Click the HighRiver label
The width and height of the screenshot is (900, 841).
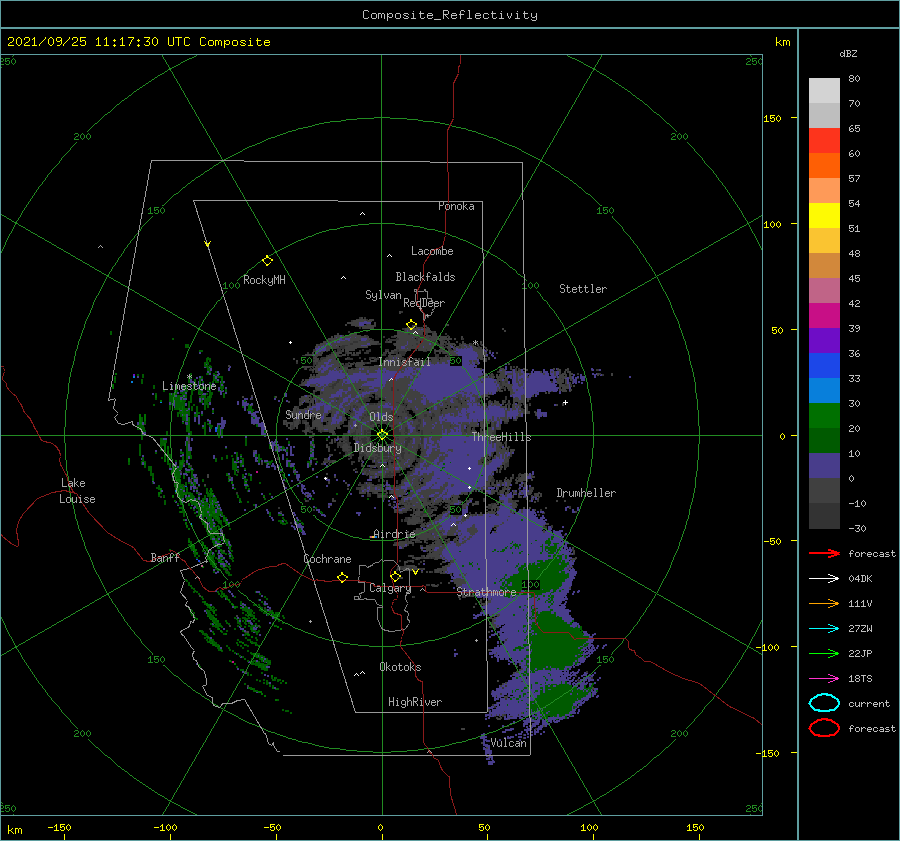(414, 702)
